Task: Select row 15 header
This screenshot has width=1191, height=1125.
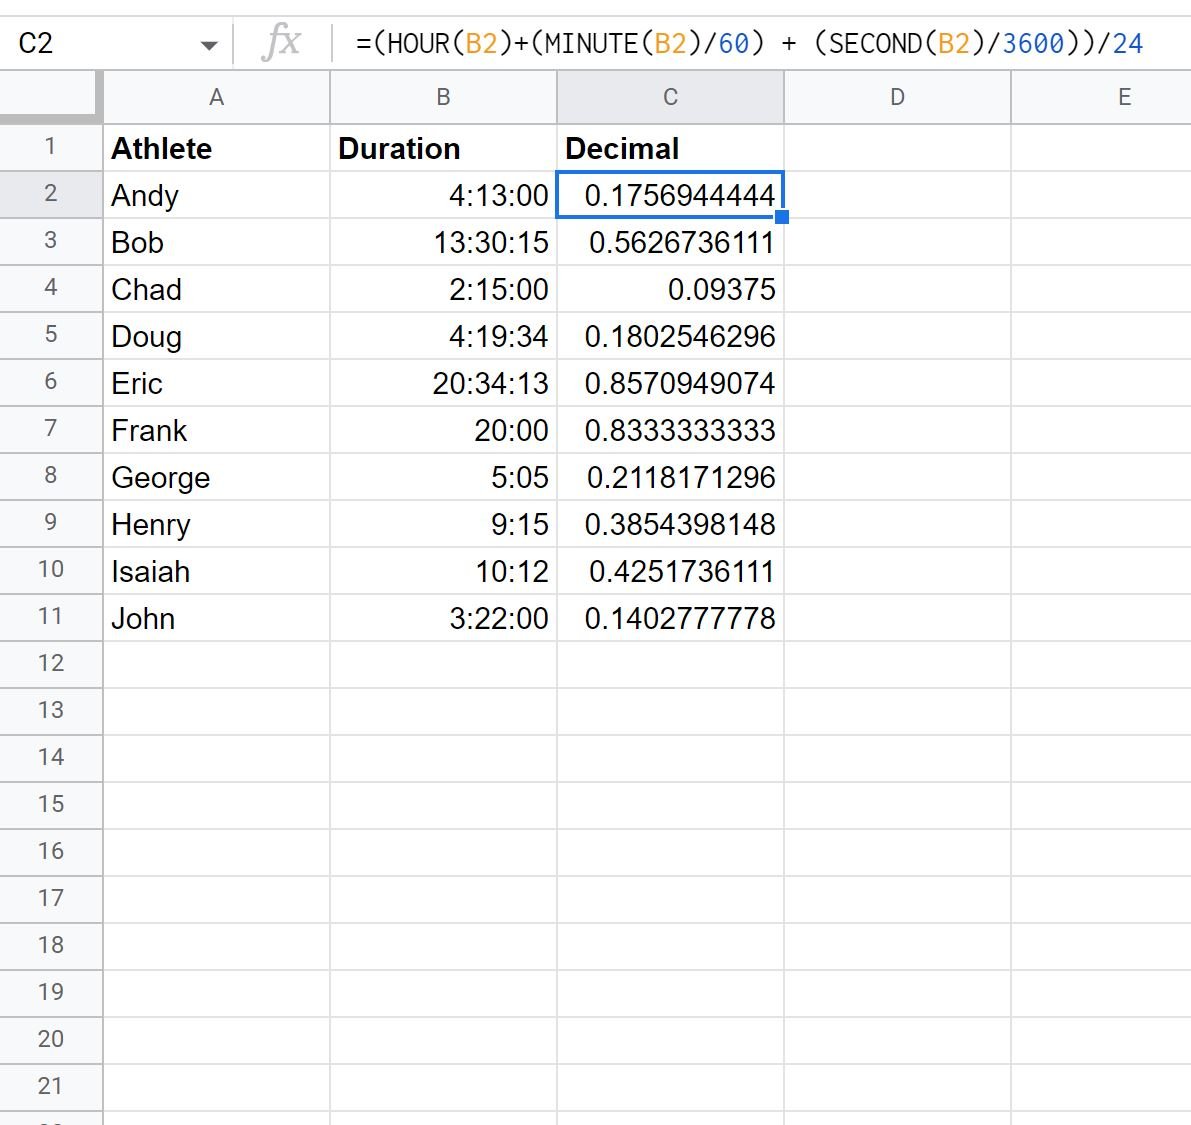Action: 51,805
